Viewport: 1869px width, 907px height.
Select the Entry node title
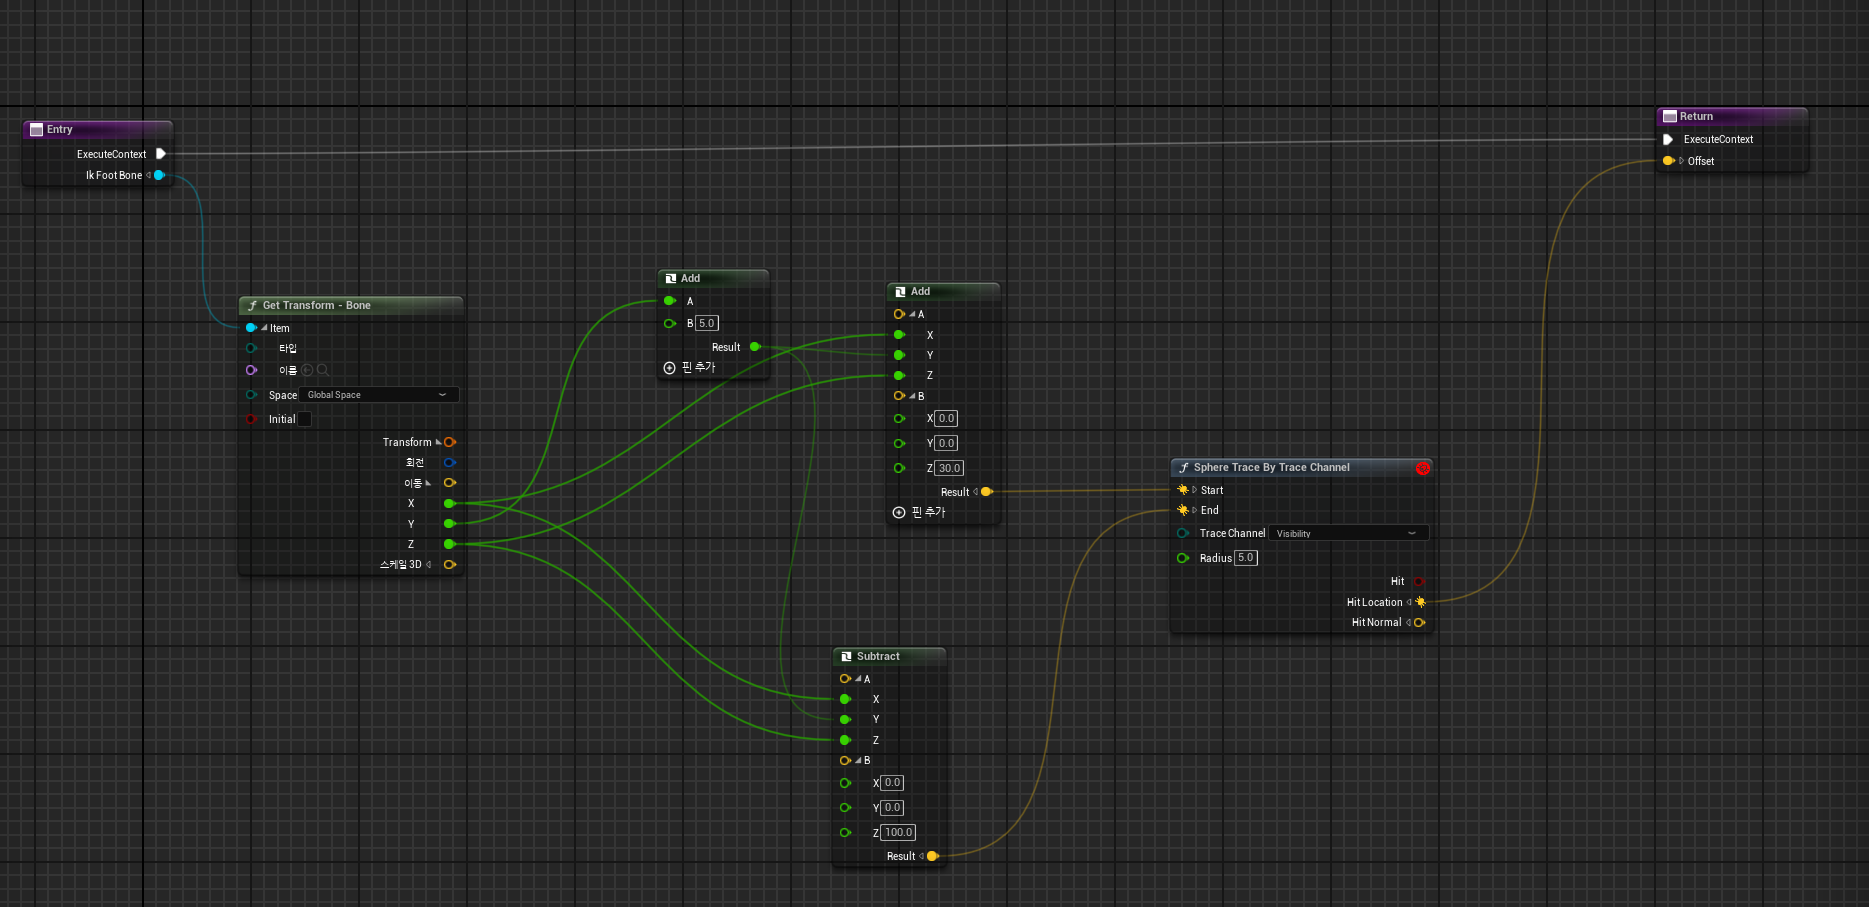[x=60, y=129]
